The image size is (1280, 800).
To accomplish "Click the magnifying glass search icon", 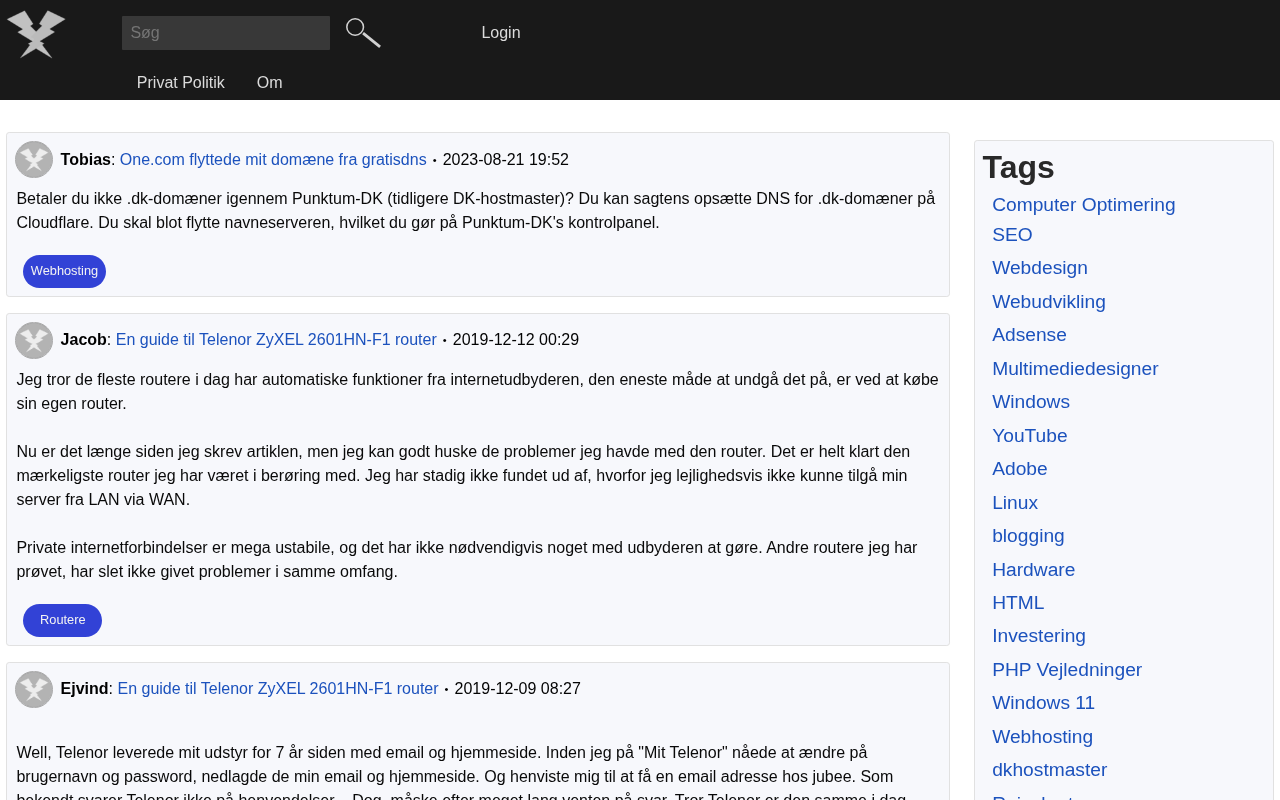I will click(x=363, y=33).
